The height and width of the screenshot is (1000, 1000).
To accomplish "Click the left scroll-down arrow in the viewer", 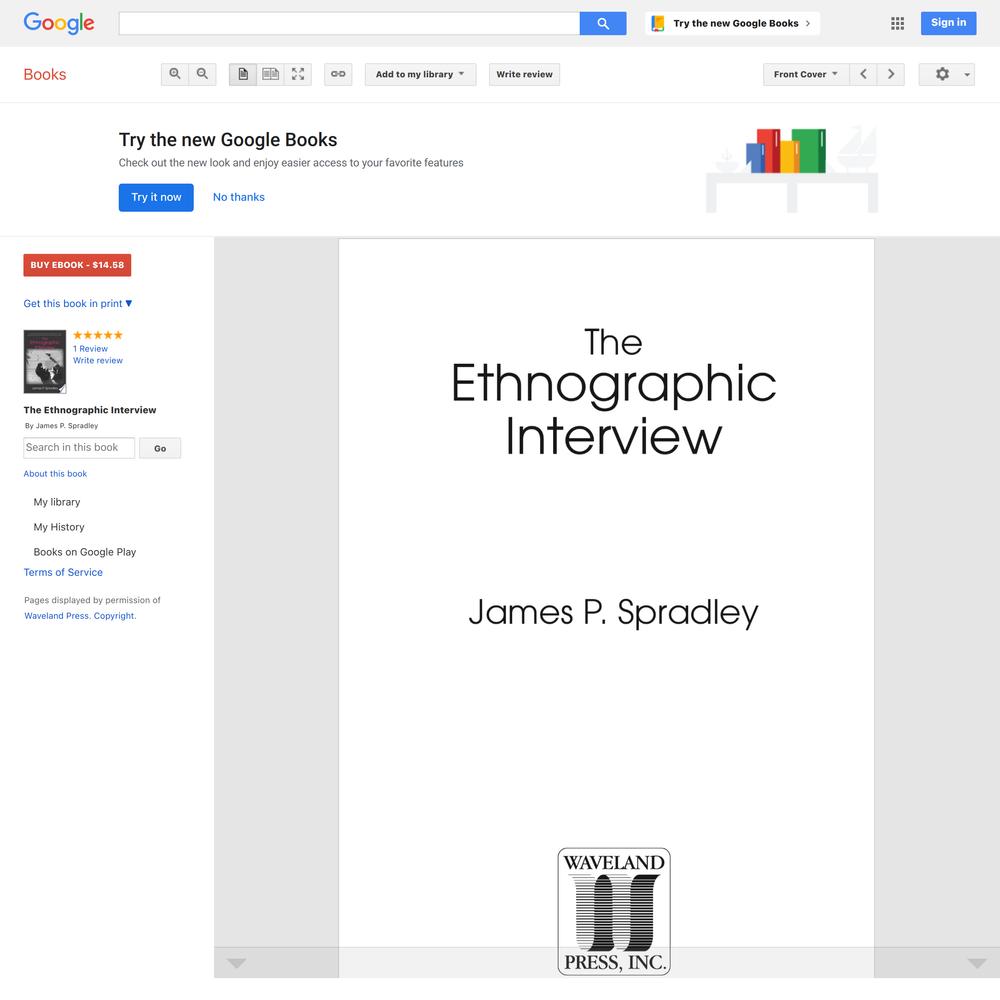I will coord(237,963).
